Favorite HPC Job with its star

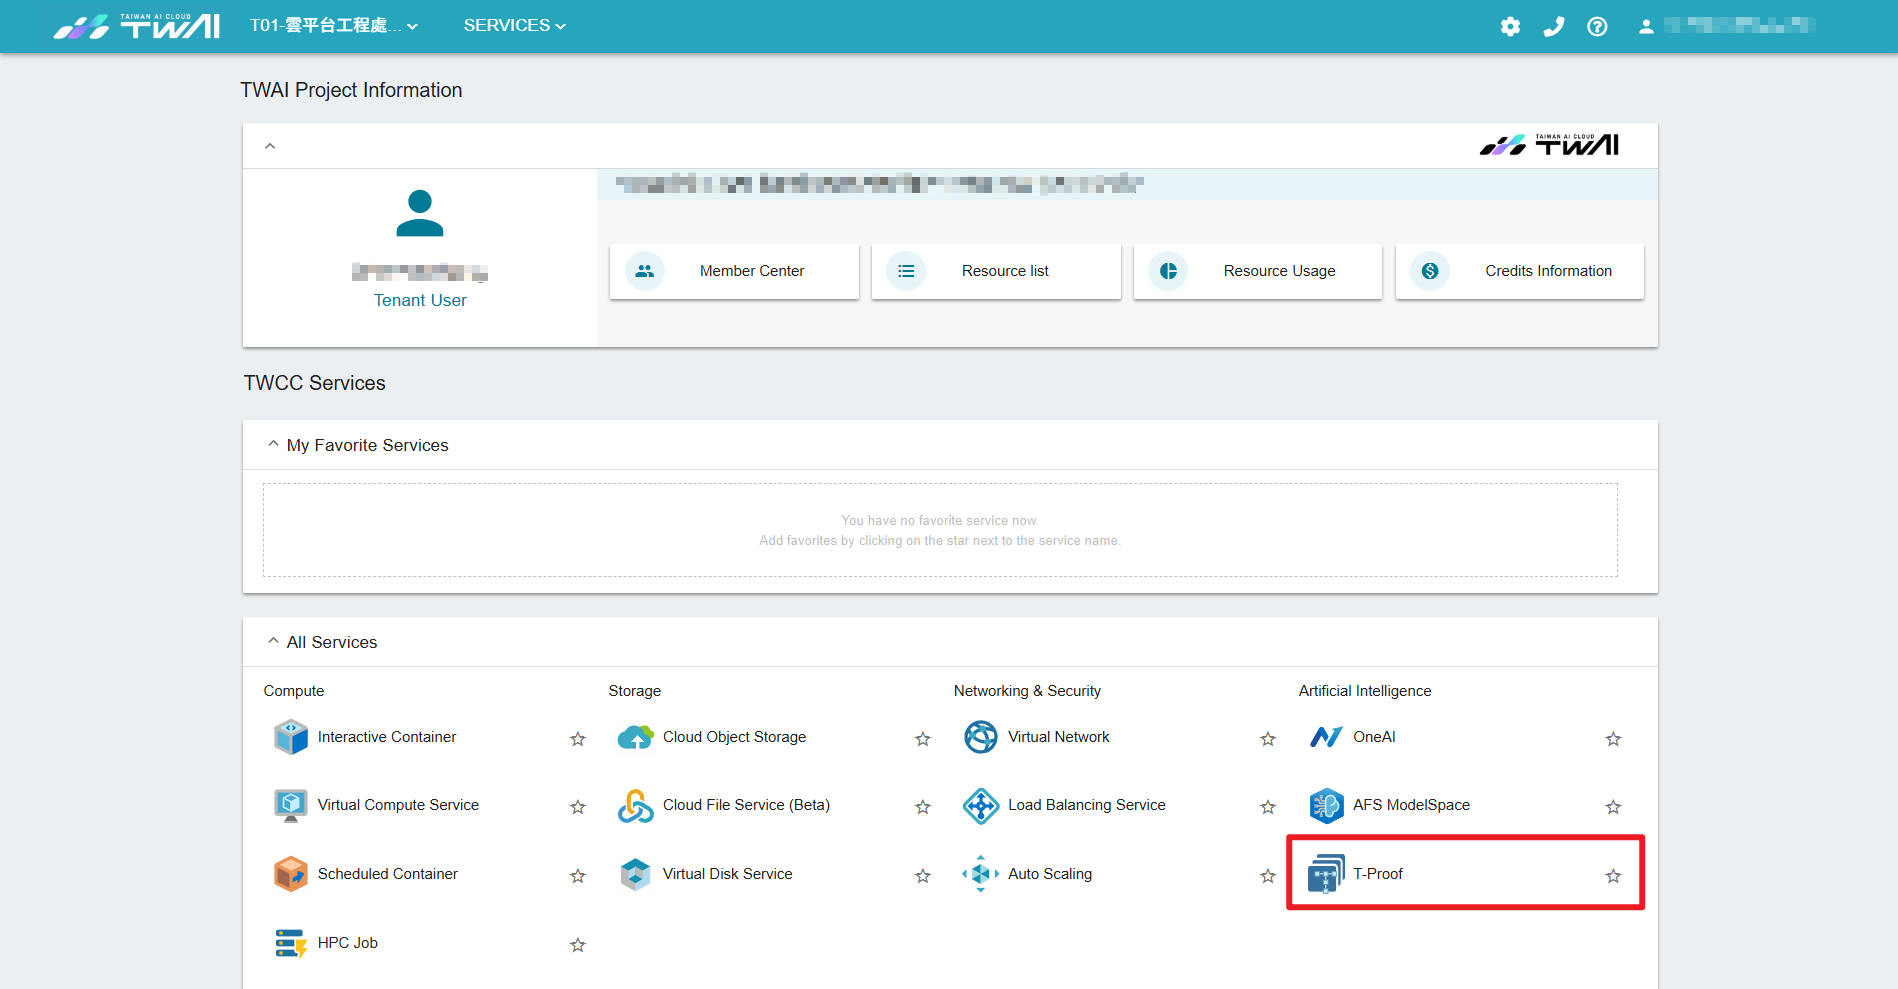pyautogui.click(x=578, y=945)
